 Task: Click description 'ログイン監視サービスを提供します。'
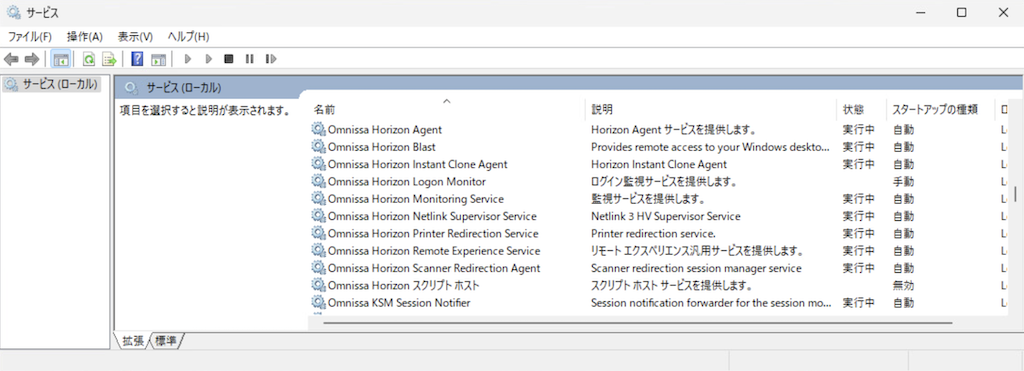tap(664, 182)
